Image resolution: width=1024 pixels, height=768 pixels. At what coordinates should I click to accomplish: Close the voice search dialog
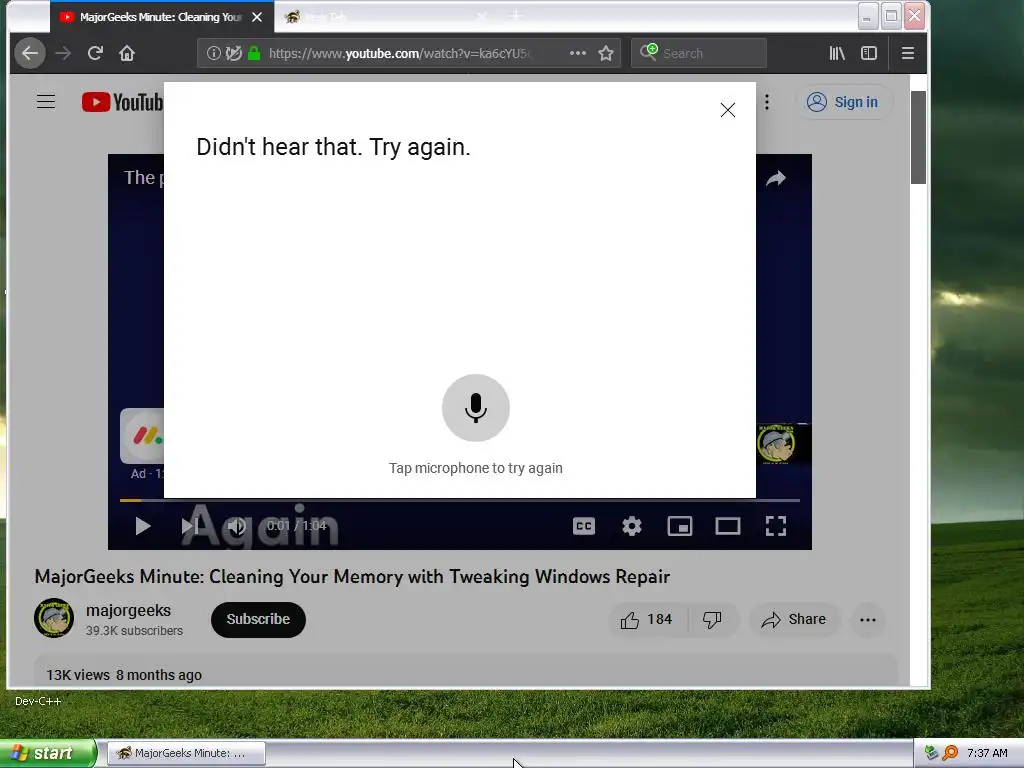728,110
